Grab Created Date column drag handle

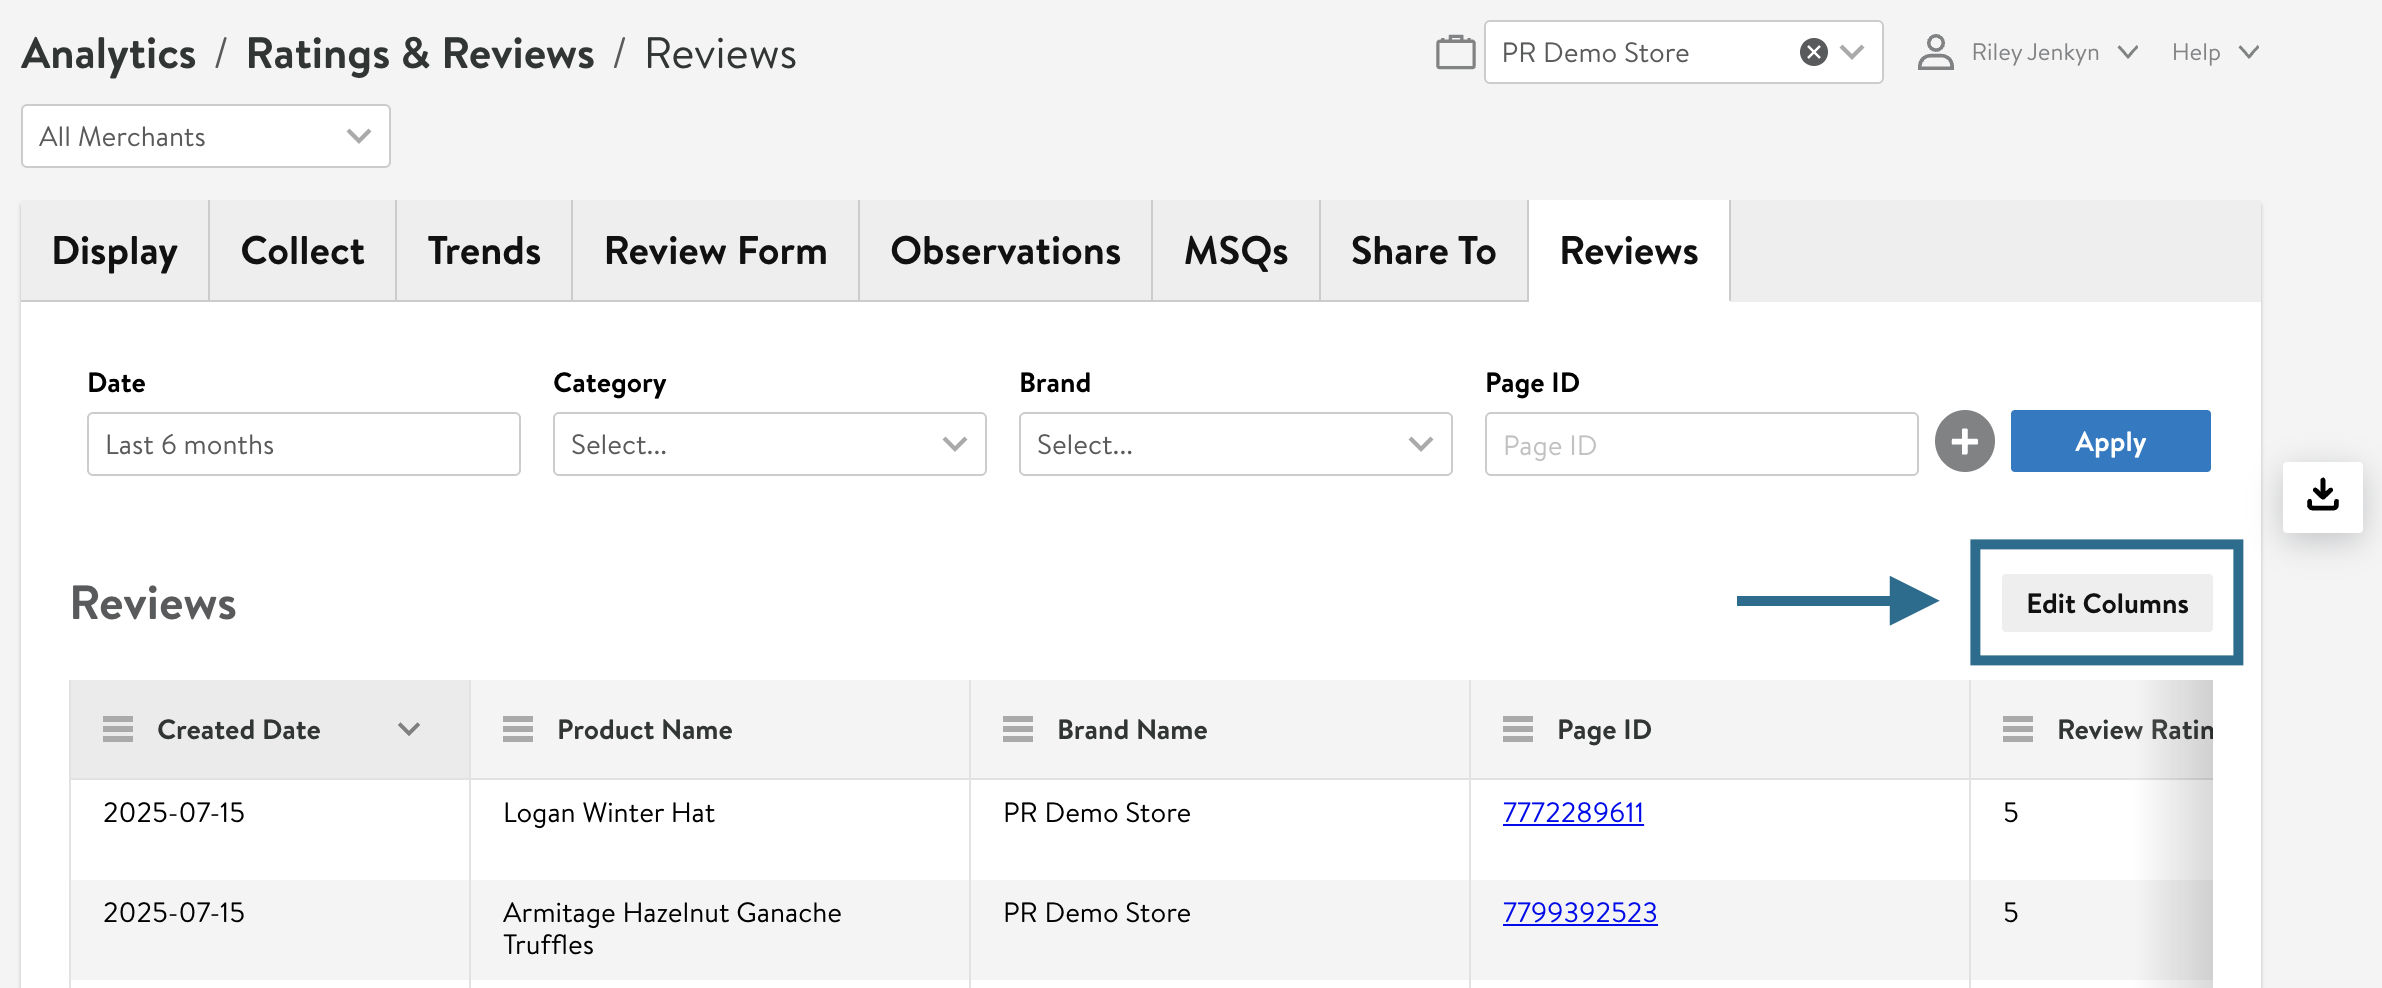[118, 730]
